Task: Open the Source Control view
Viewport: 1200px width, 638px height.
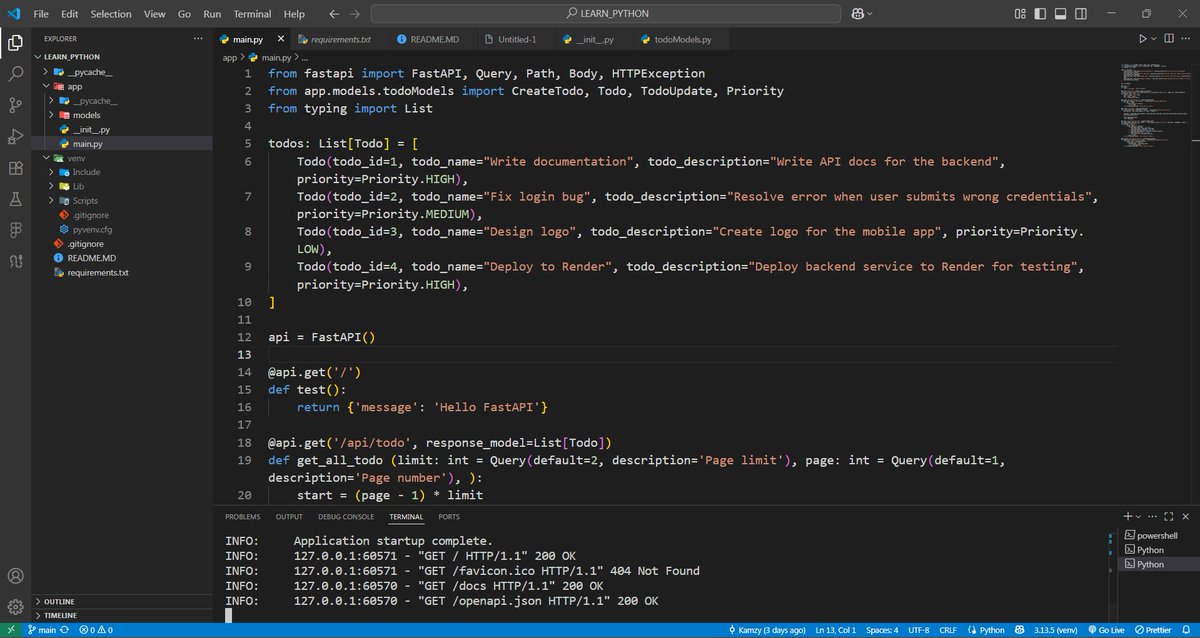Action: click(x=15, y=105)
